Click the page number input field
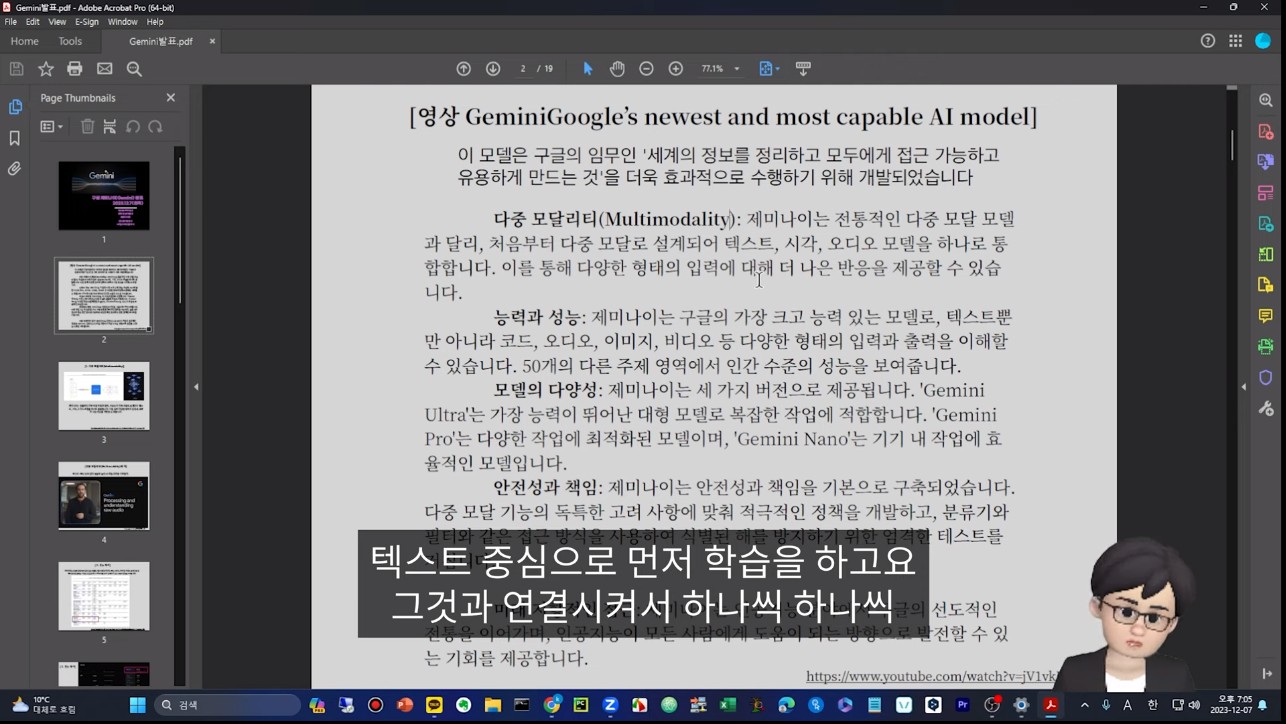 [x=523, y=69]
